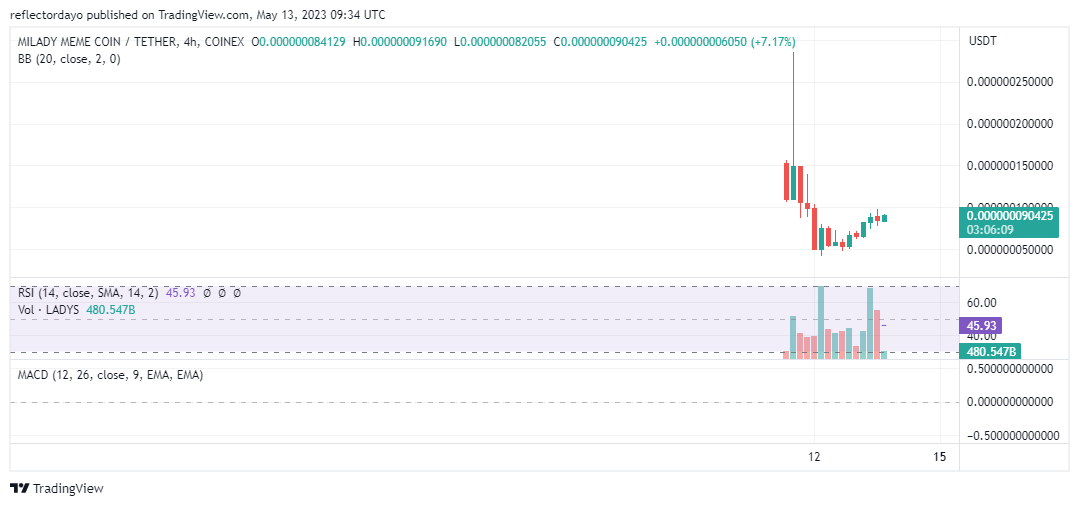Click the volume tag 480.547B

[990, 352]
